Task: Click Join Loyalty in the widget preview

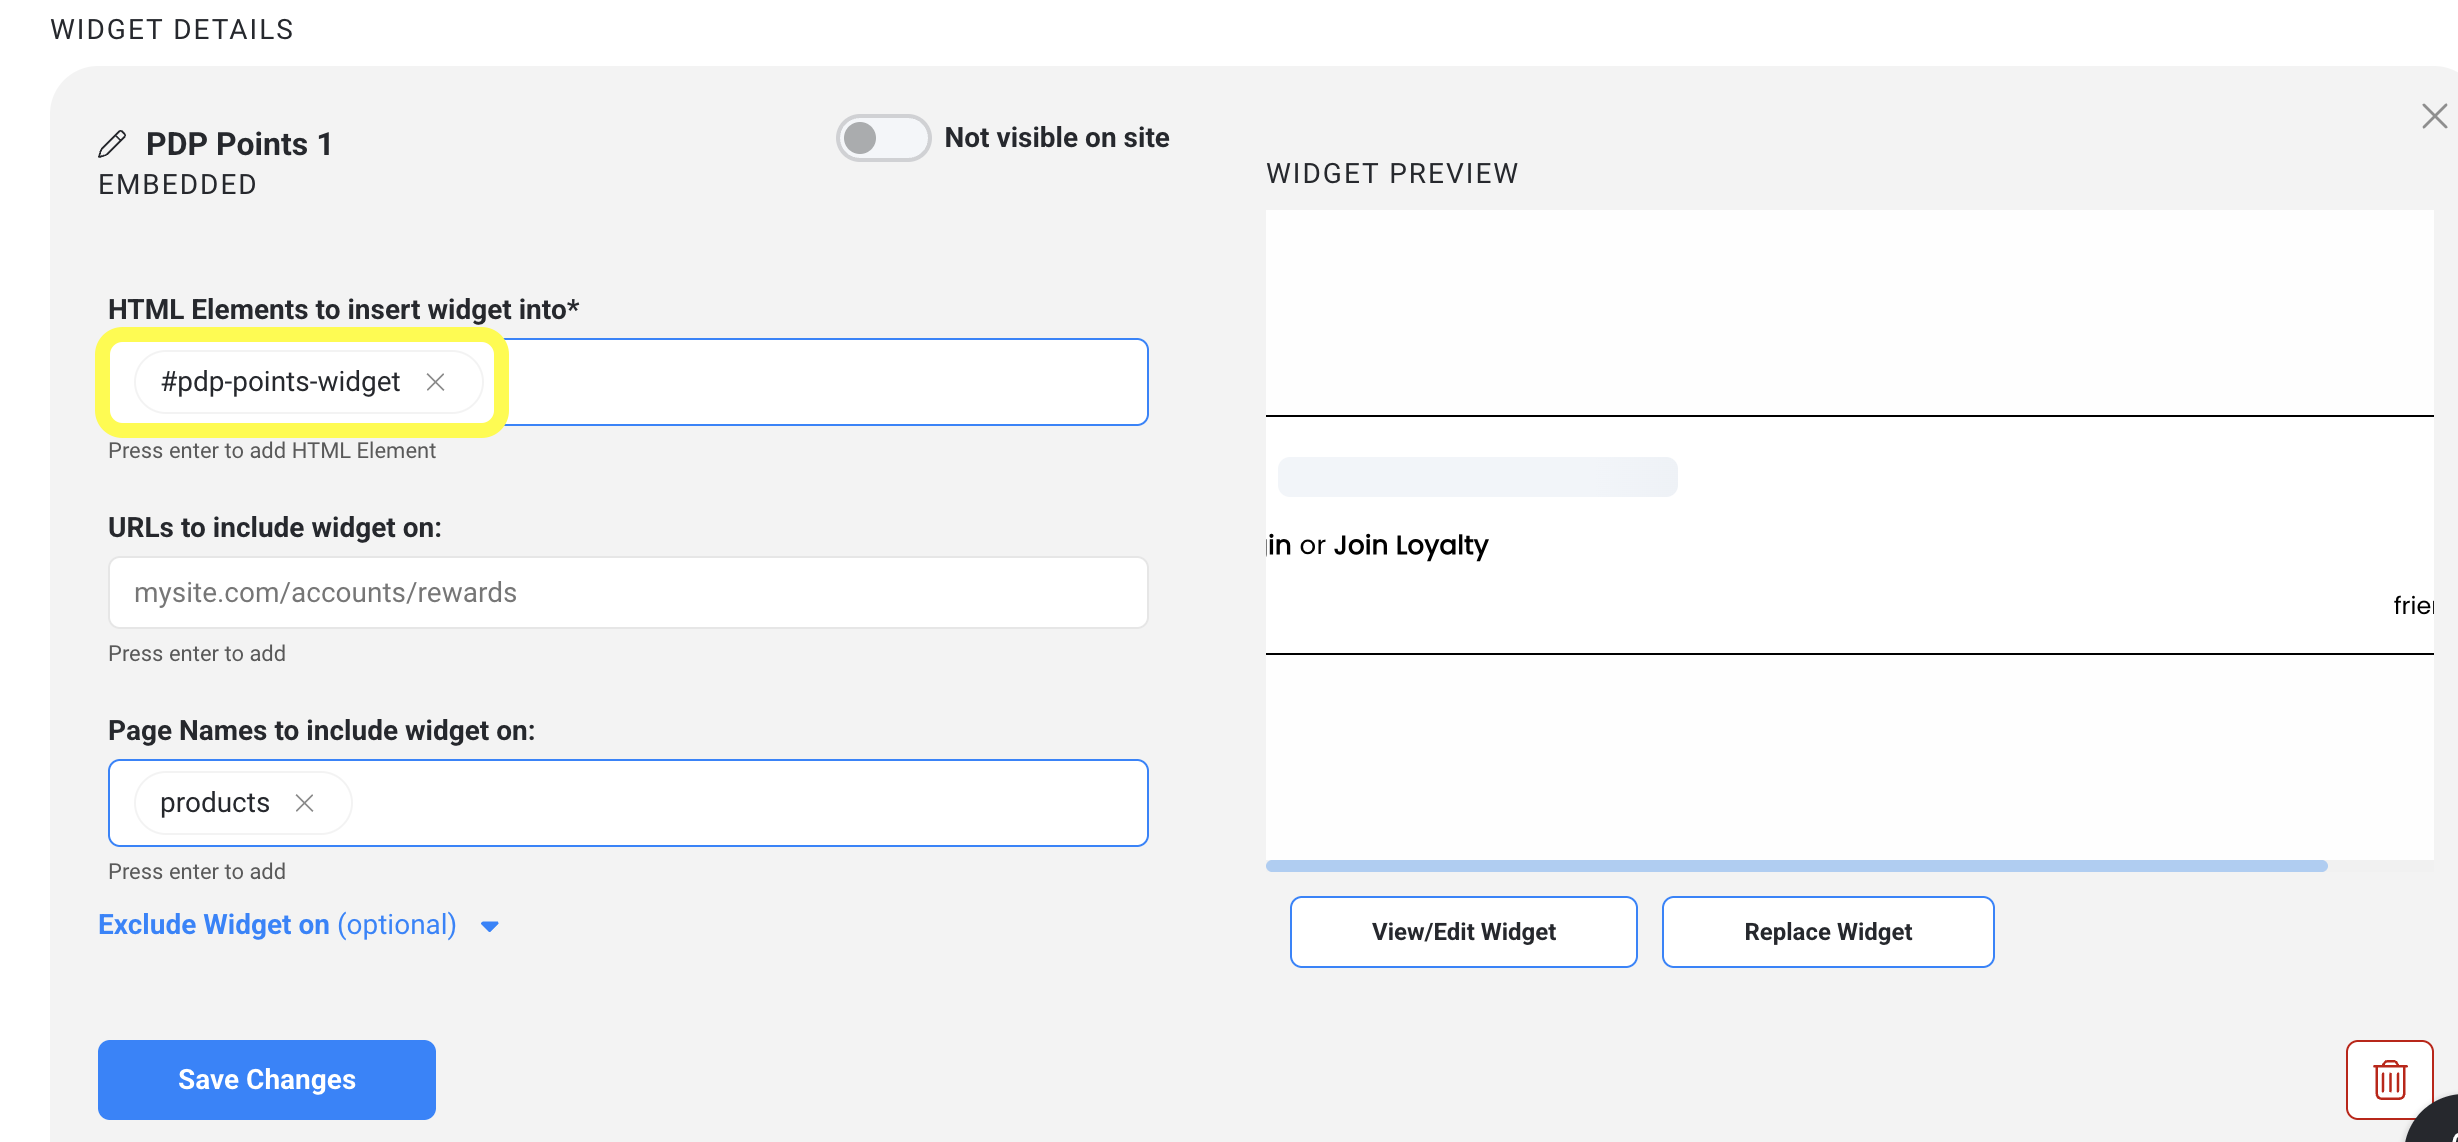Action: click(1410, 545)
